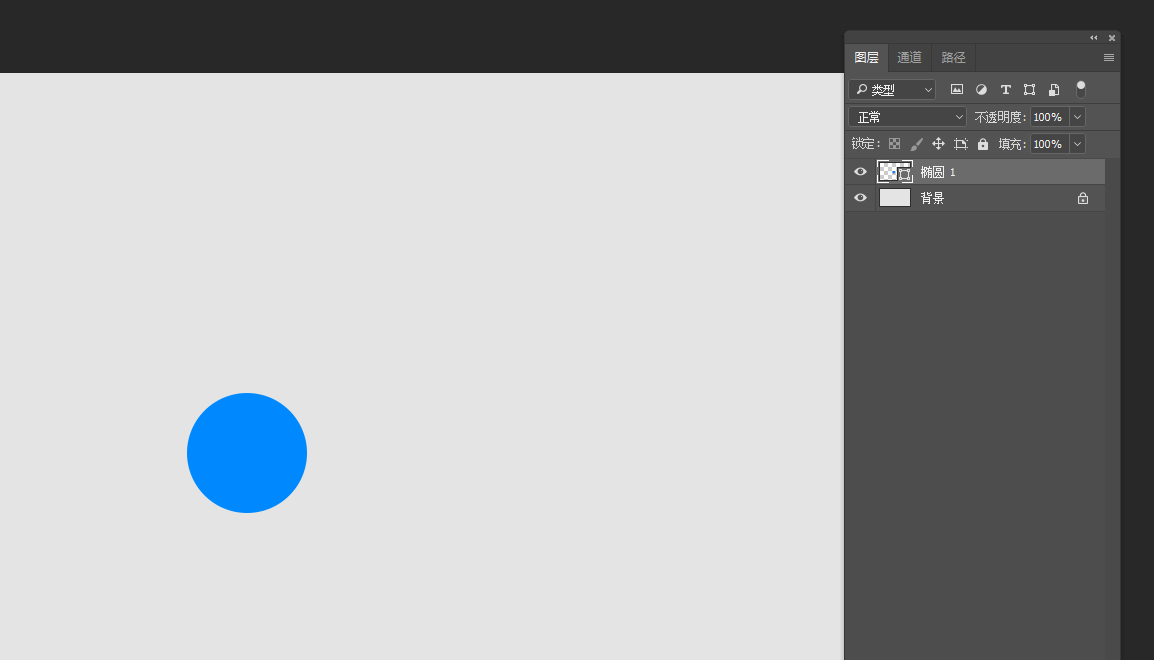Collapse the panel with double arrows

coord(1094,38)
